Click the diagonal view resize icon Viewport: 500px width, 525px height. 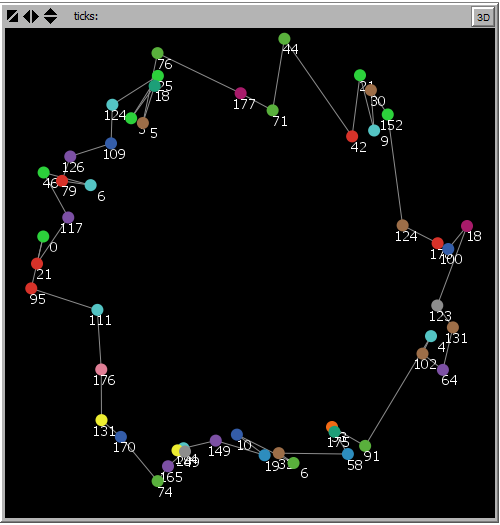click(x=12, y=16)
